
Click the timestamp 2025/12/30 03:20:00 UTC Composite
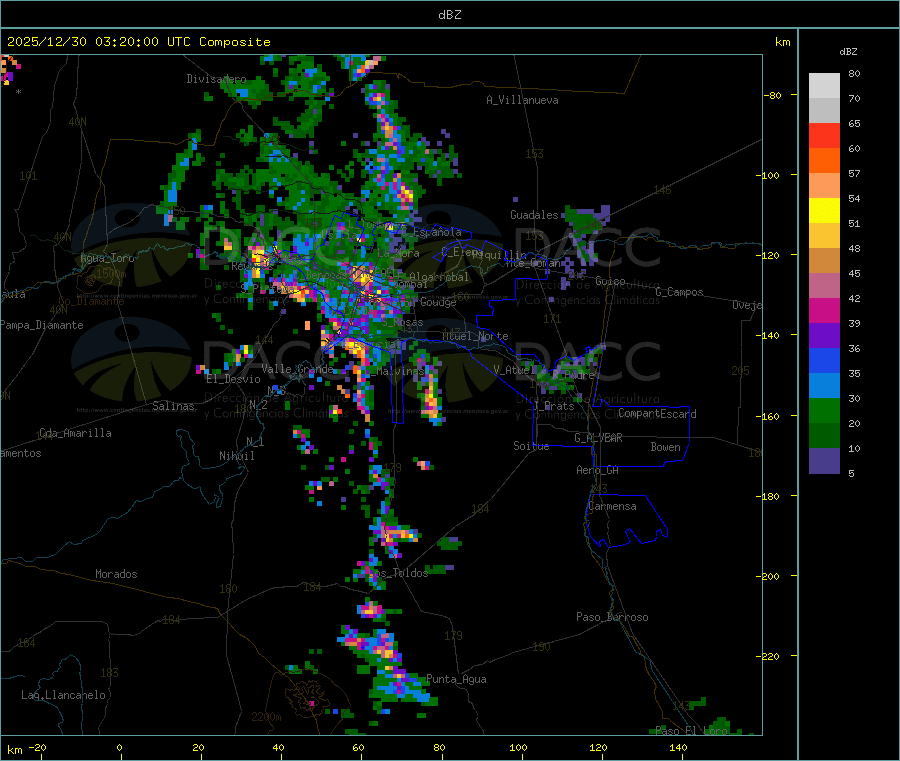[x=138, y=42]
